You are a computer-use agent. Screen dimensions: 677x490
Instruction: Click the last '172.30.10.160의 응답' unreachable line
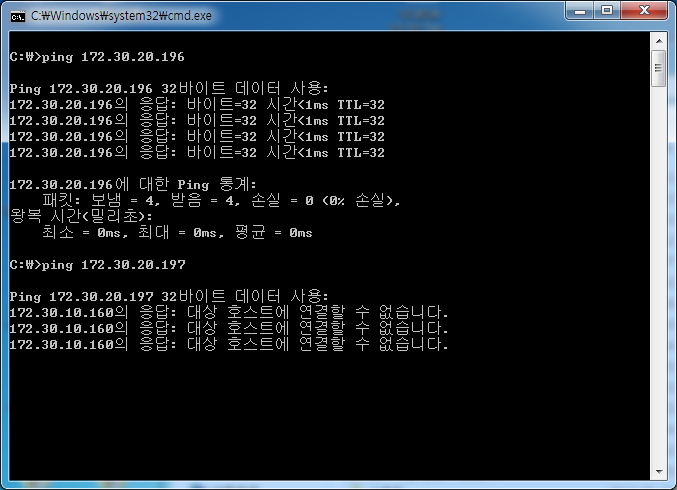point(229,344)
